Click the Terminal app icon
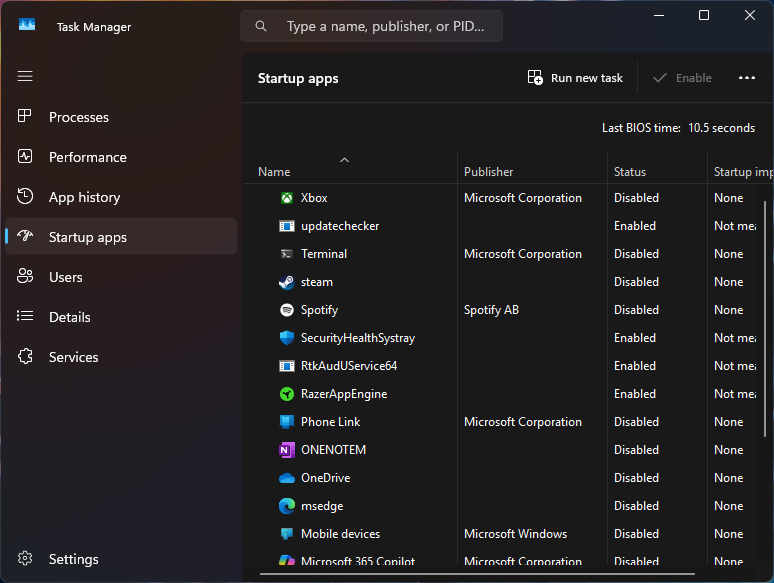 286,254
